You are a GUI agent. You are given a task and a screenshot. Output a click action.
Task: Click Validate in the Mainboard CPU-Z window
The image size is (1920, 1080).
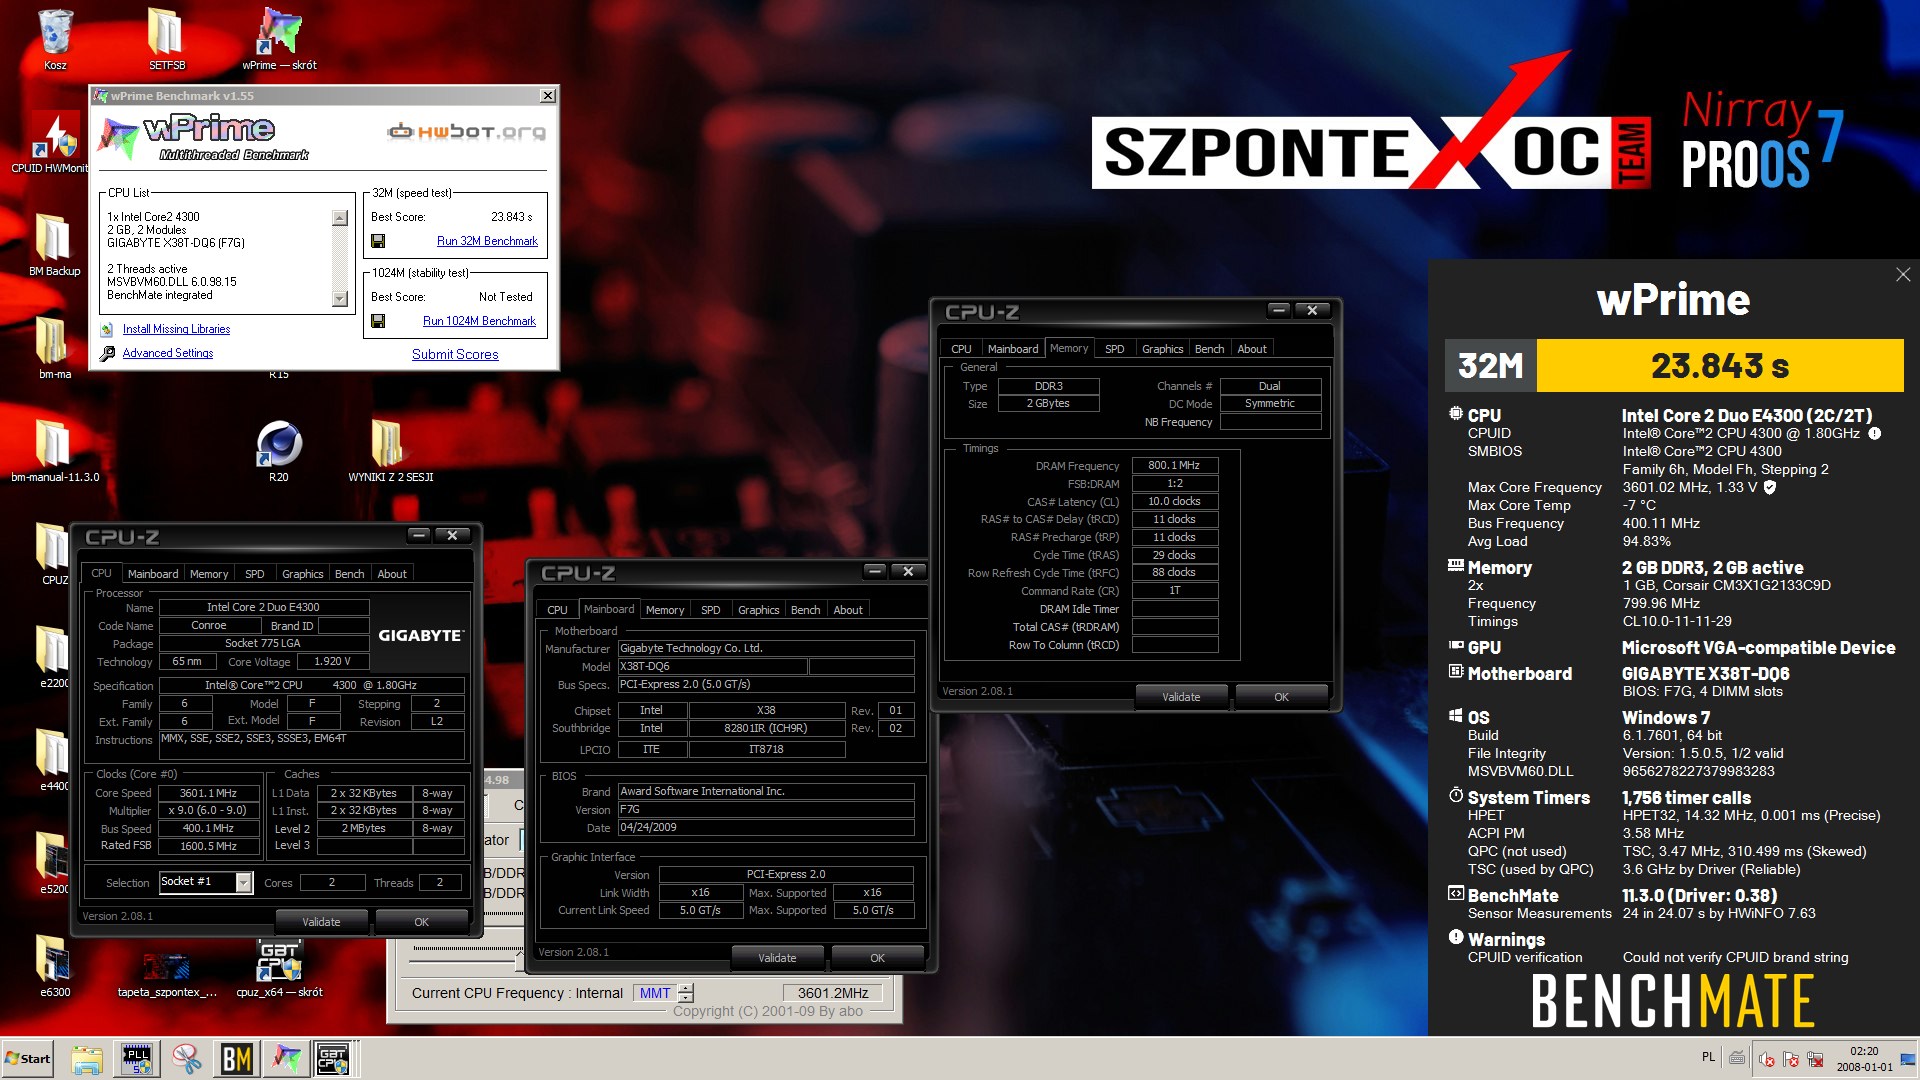(777, 958)
